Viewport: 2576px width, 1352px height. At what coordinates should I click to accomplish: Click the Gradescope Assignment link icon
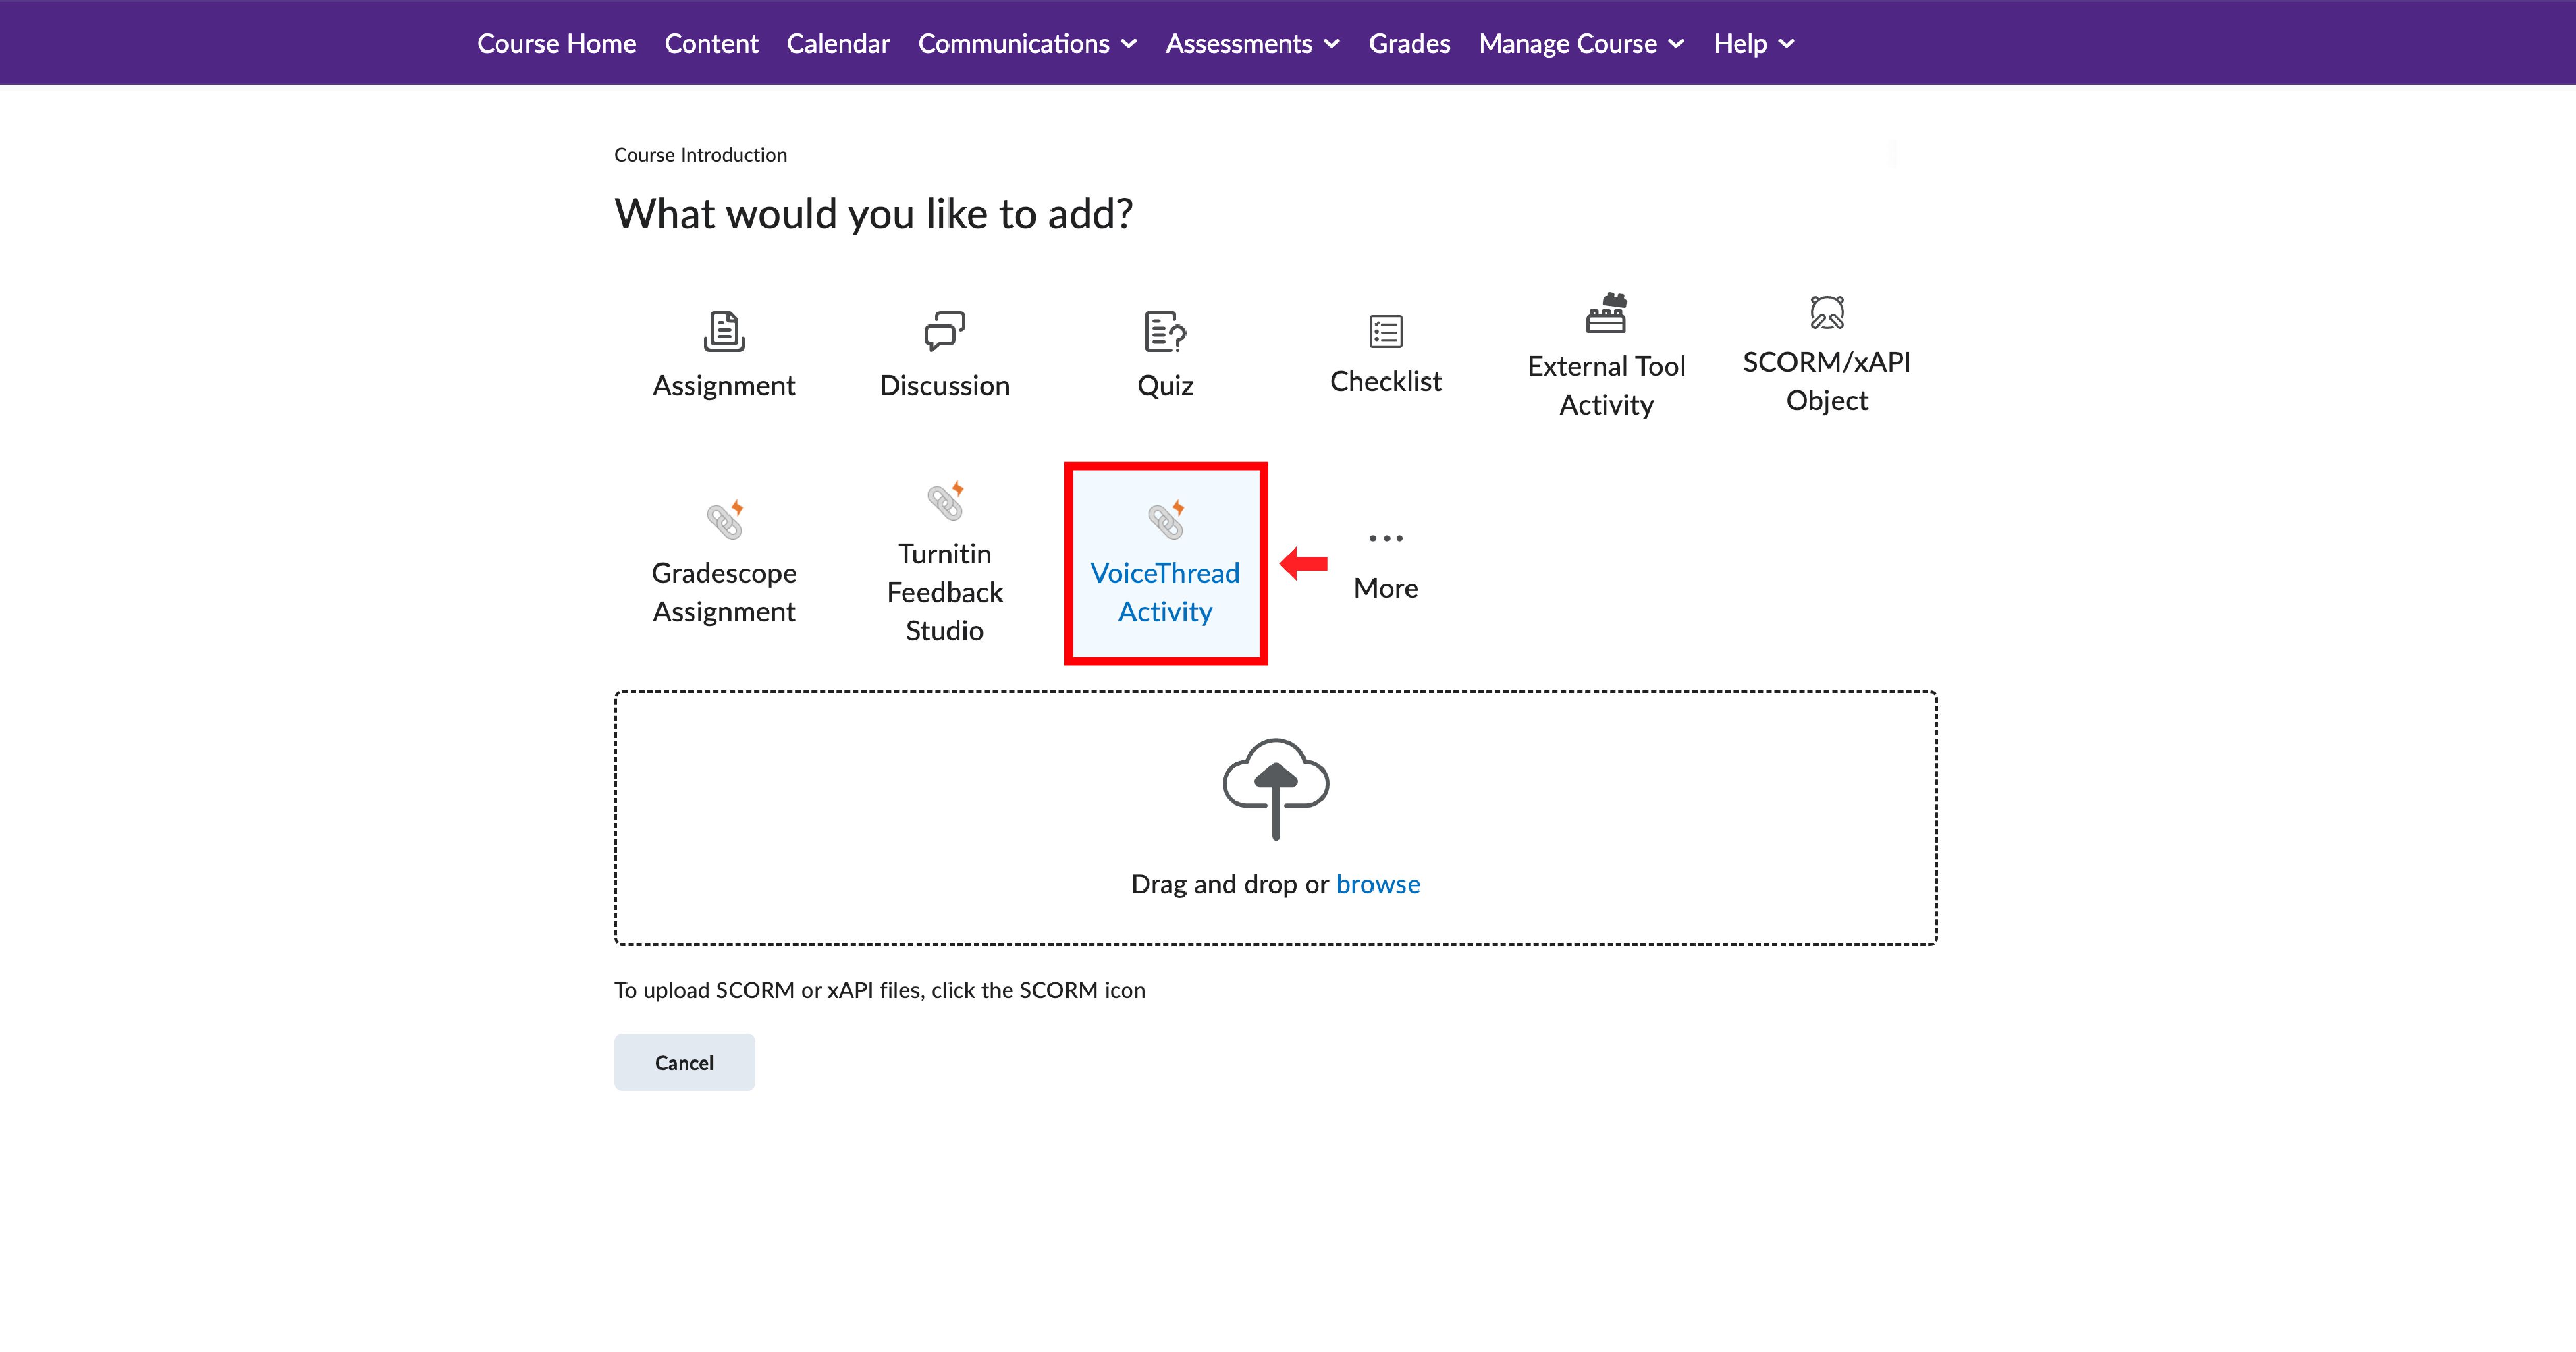(724, 519)
